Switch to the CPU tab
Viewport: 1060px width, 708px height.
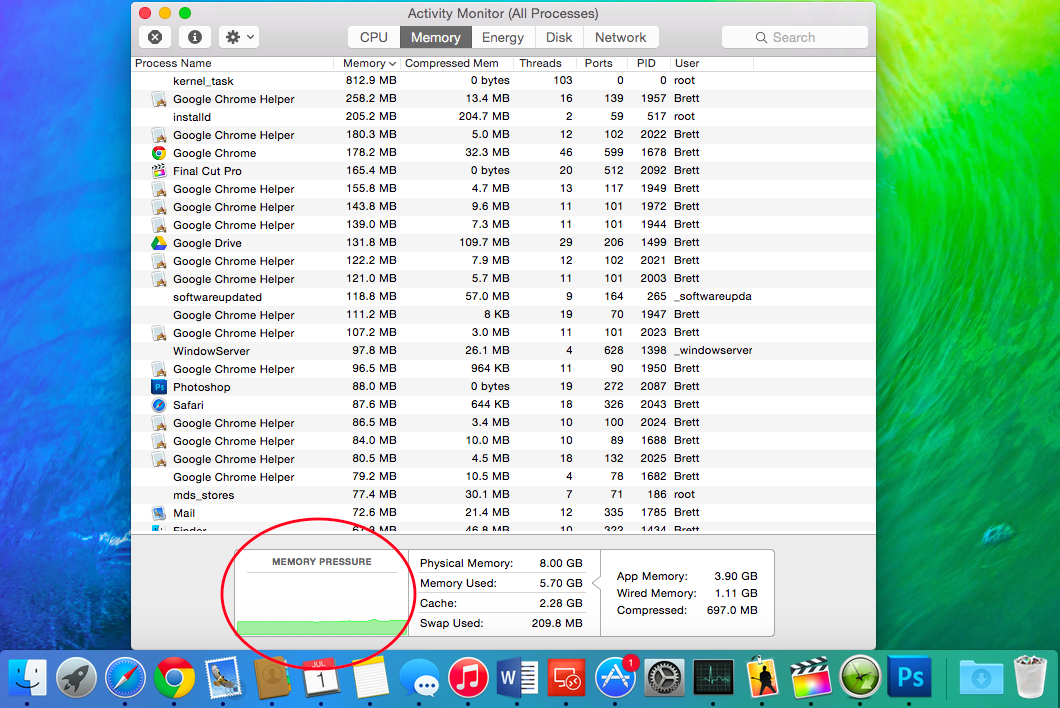coord(374,37)
